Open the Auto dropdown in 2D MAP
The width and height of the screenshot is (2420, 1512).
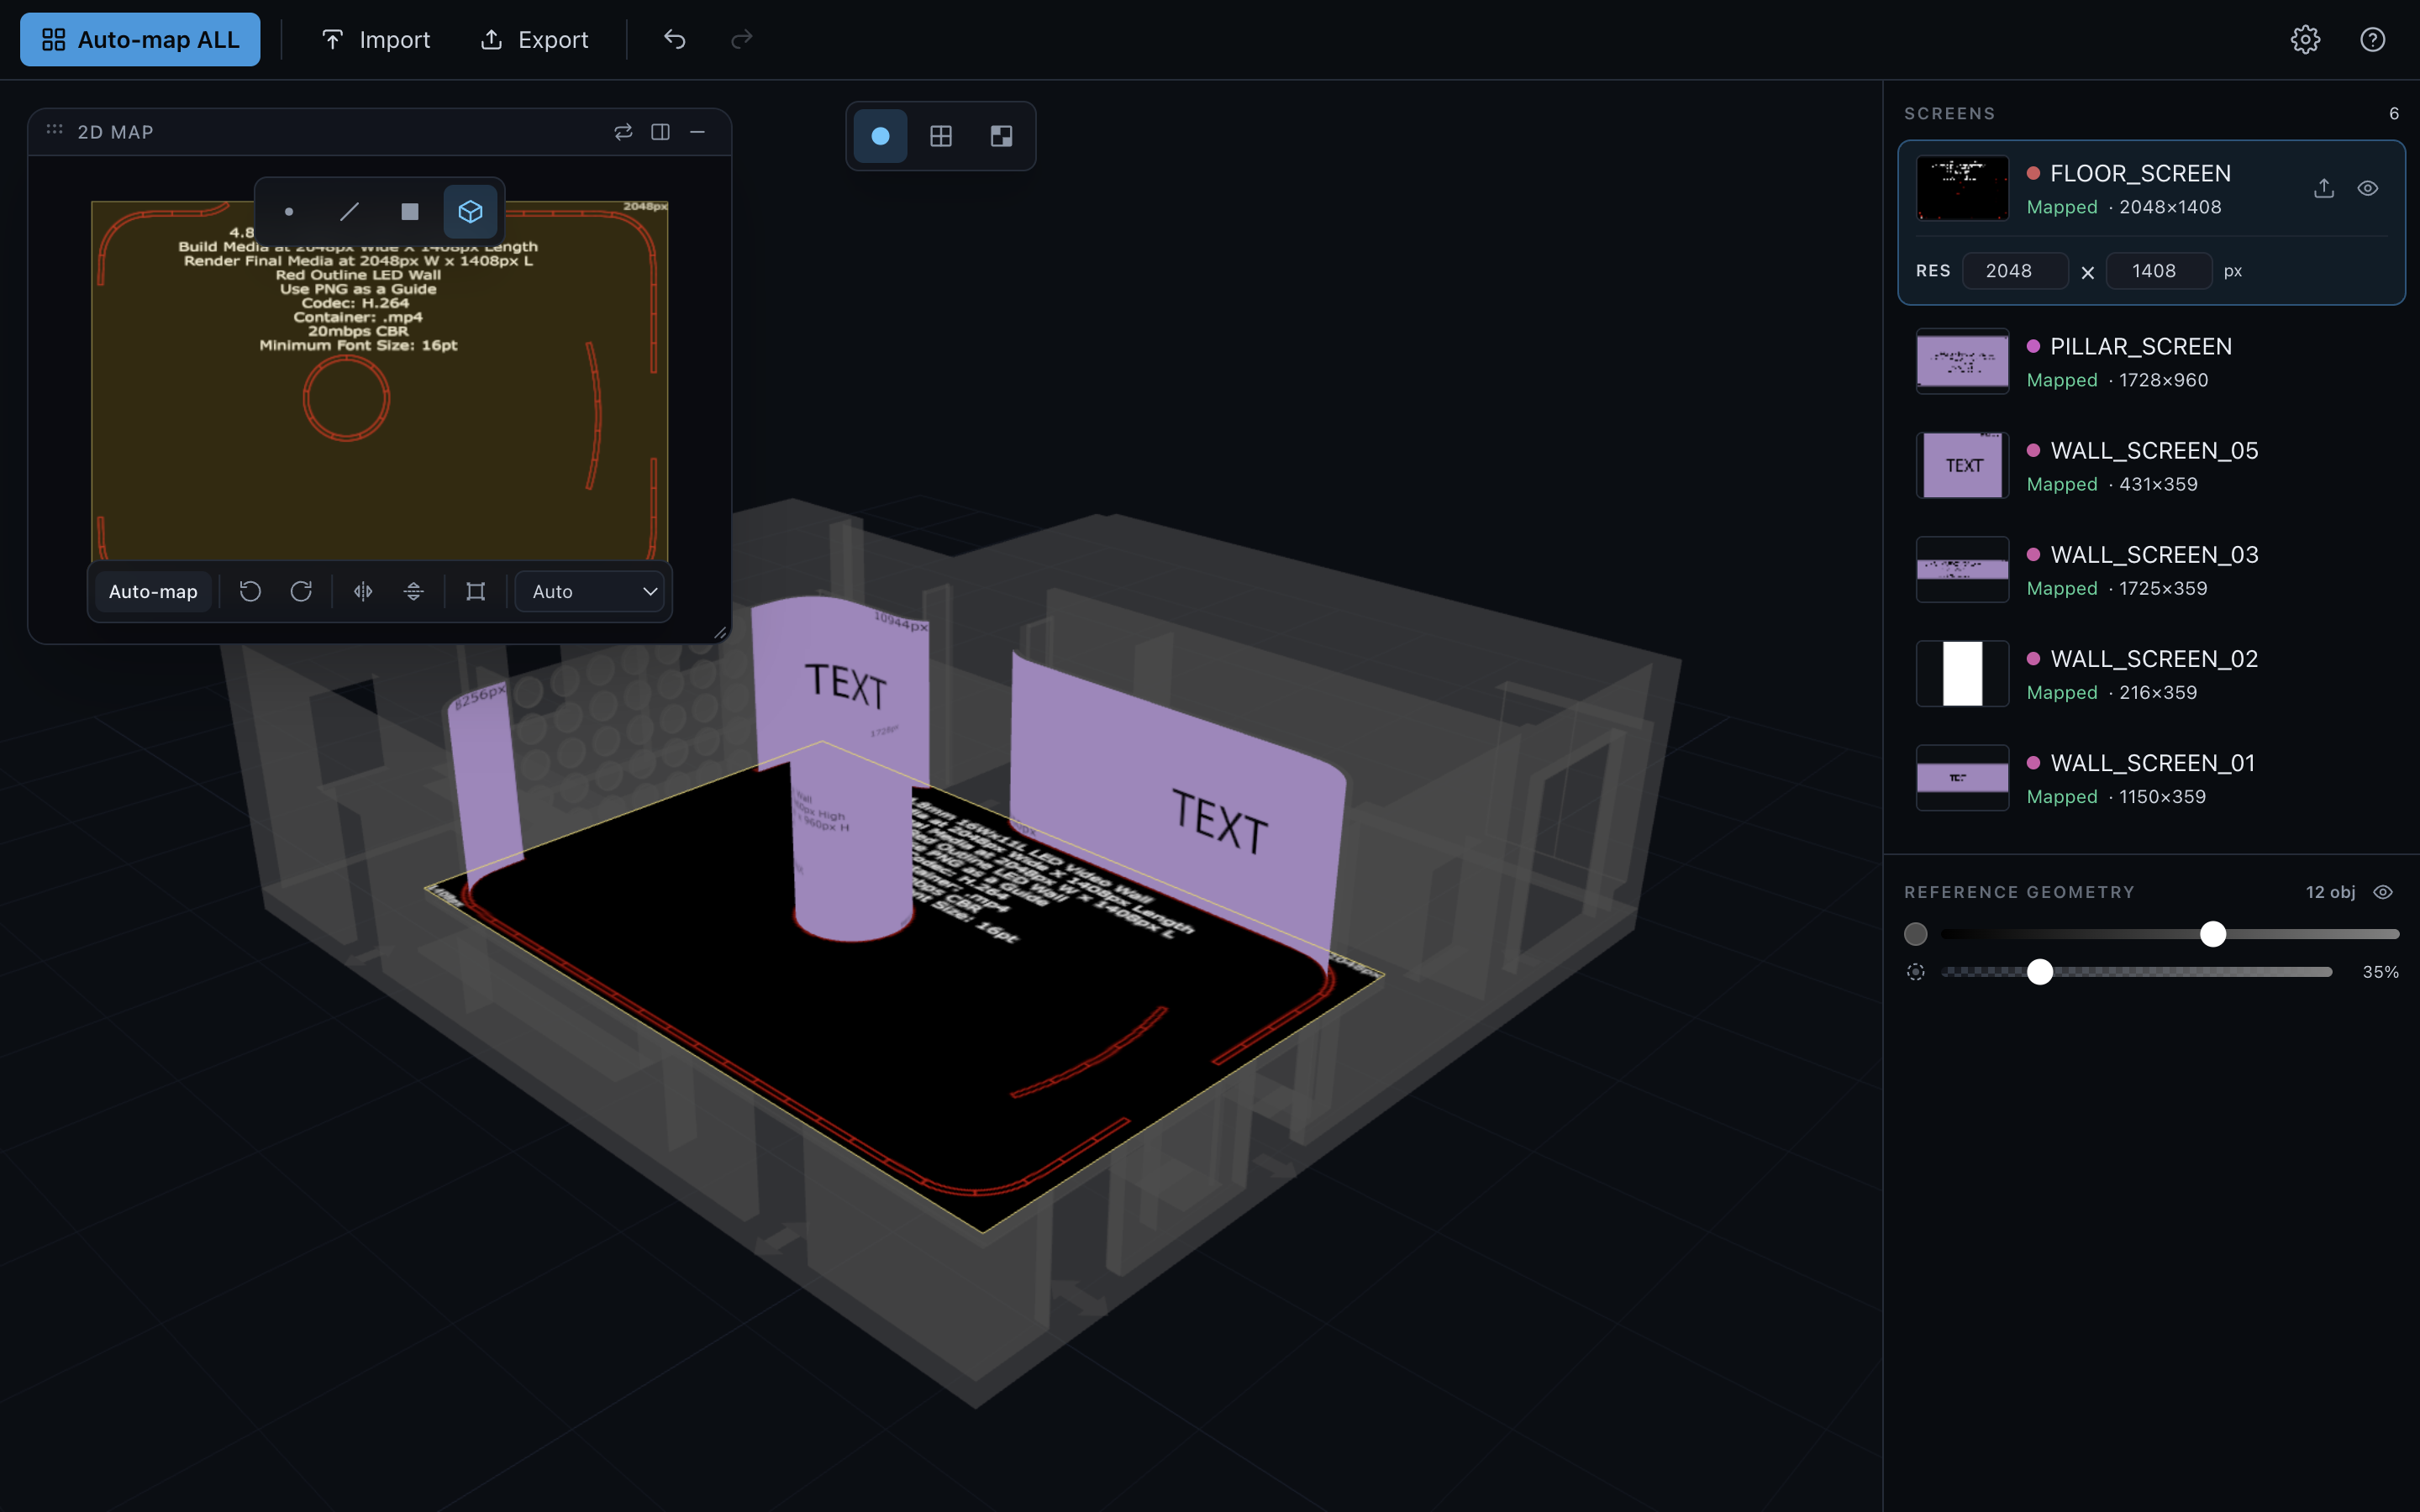pos(590,591)
